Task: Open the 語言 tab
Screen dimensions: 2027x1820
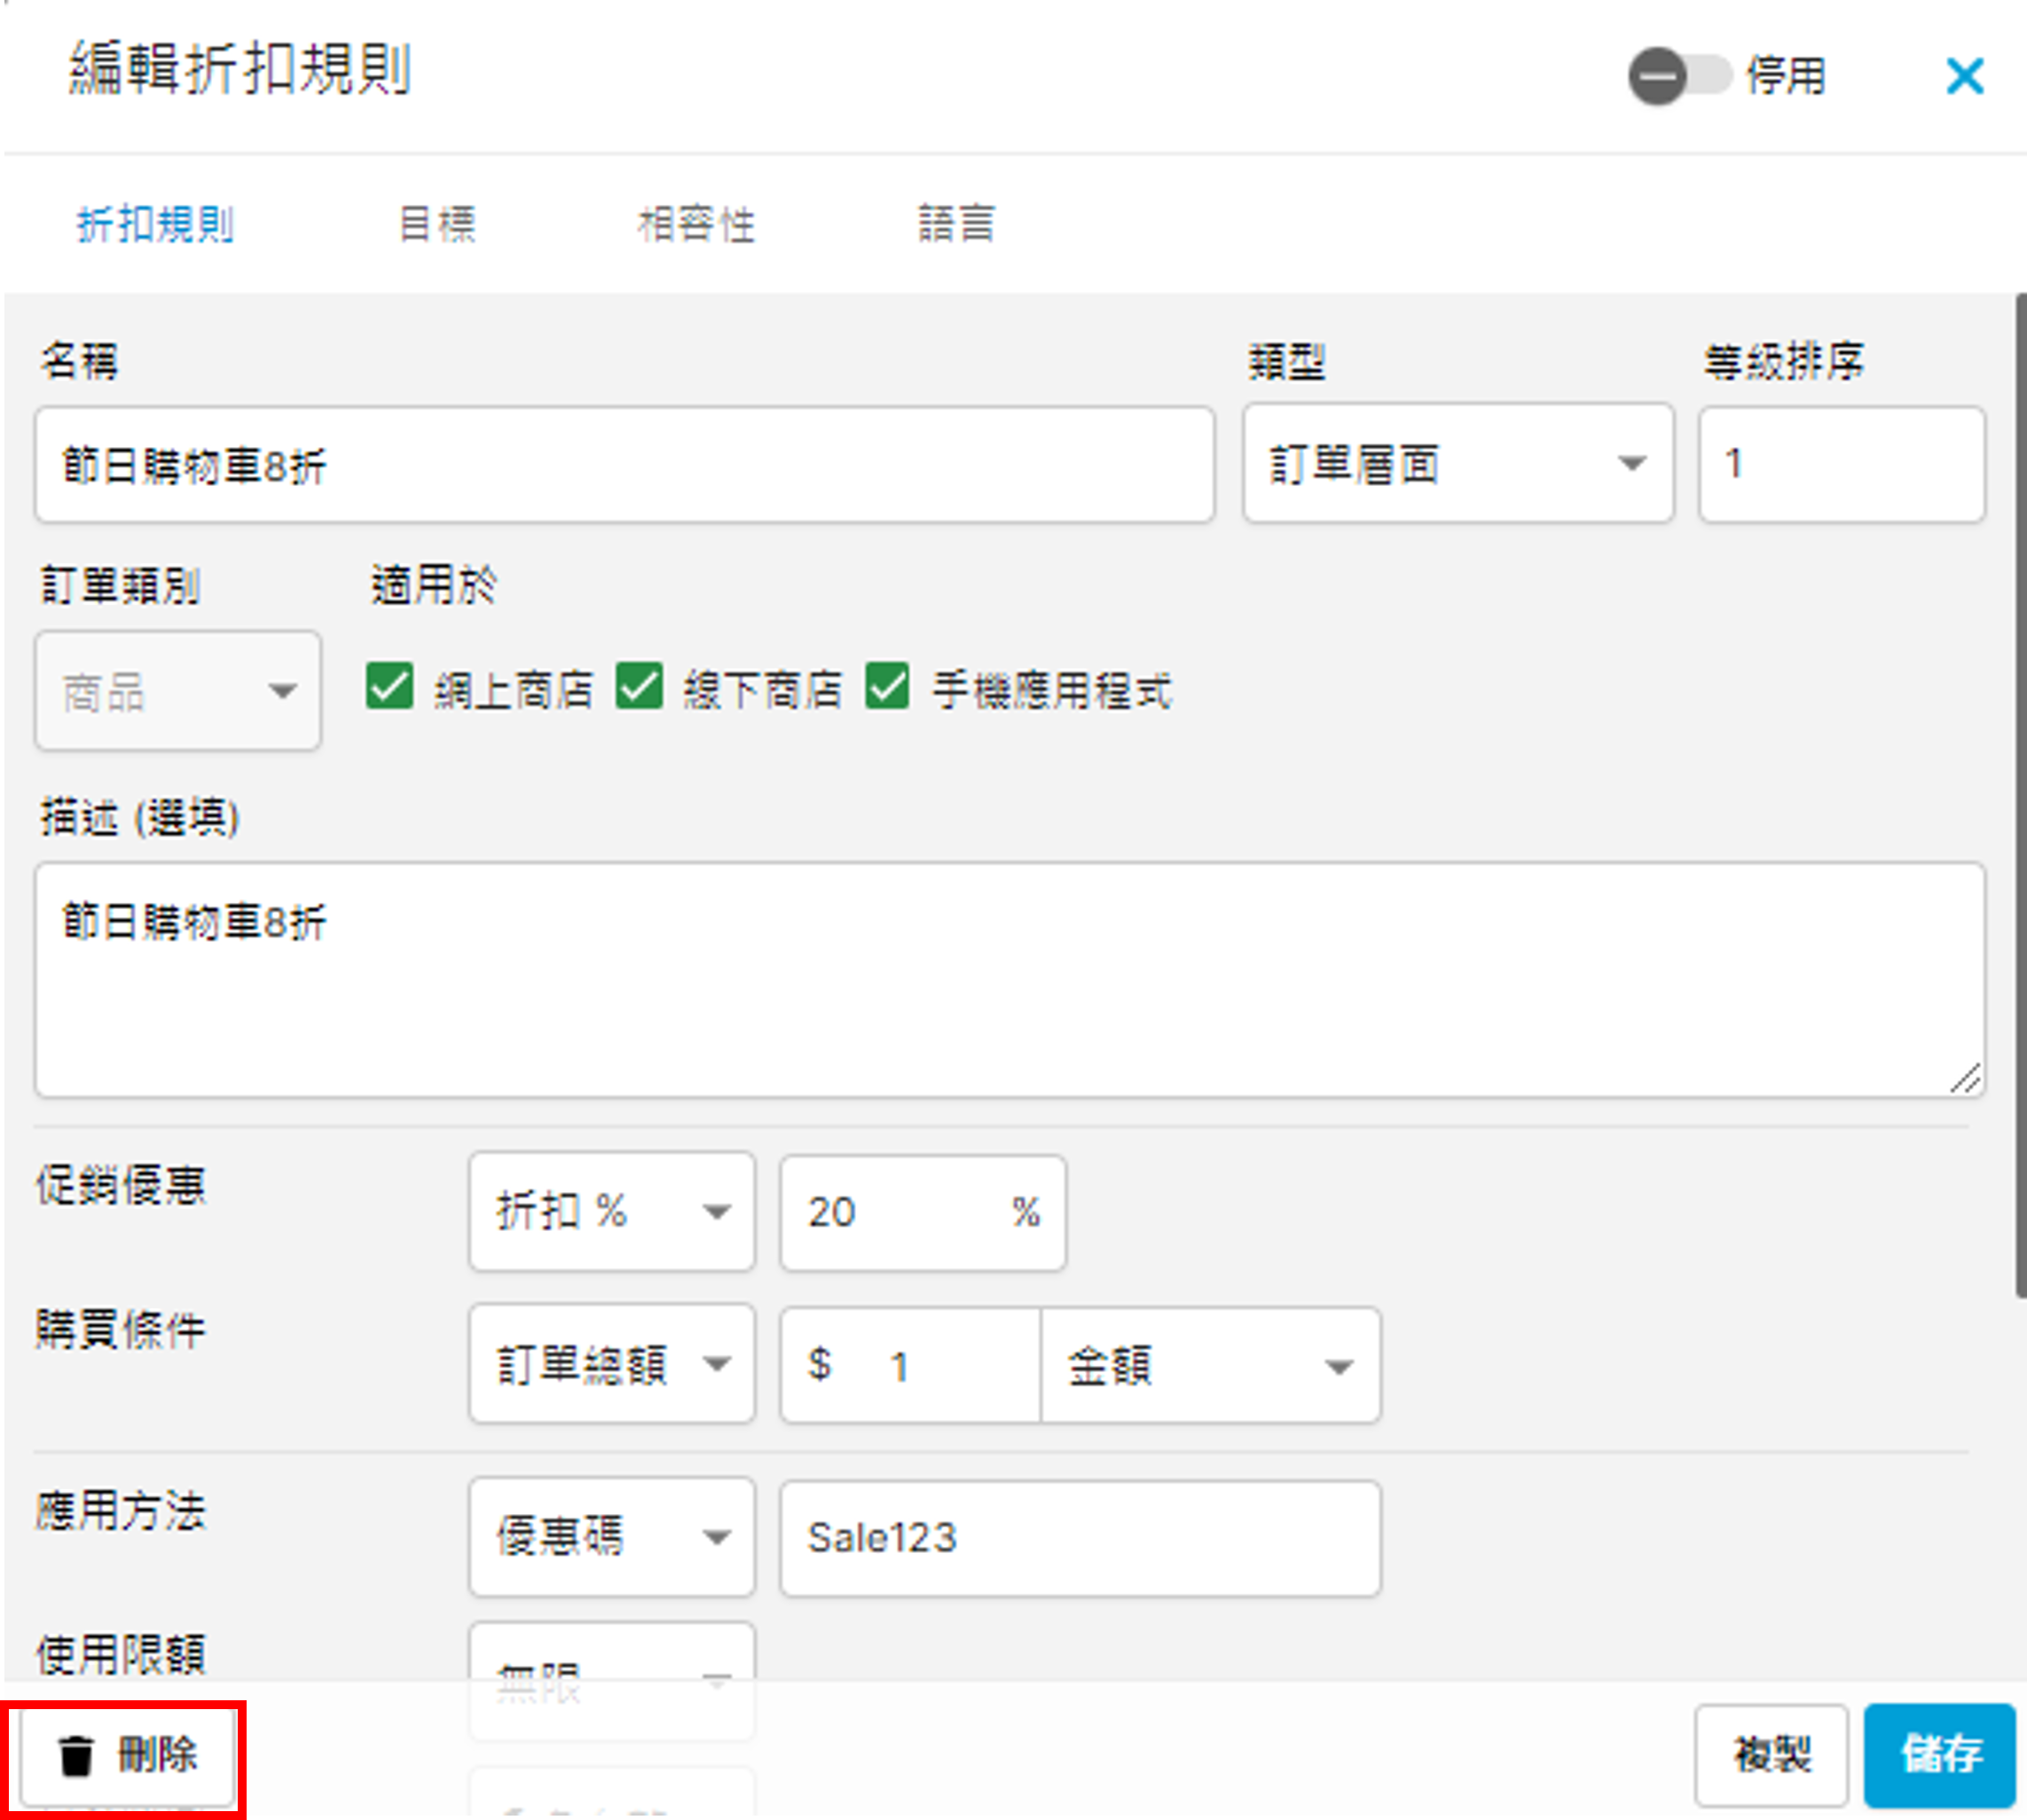Action: coord(956,224)
